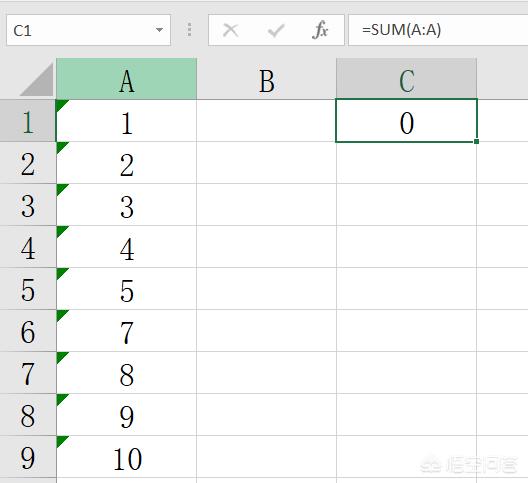Select cell A9 containing 10
Screen dimensions: 528x483
coord(126,457)
